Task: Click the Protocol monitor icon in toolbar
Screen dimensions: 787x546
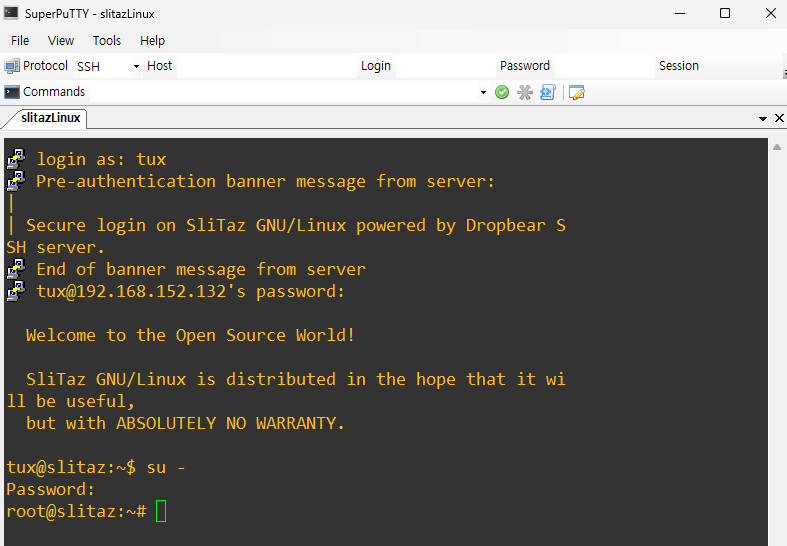Action: (12, 66)
